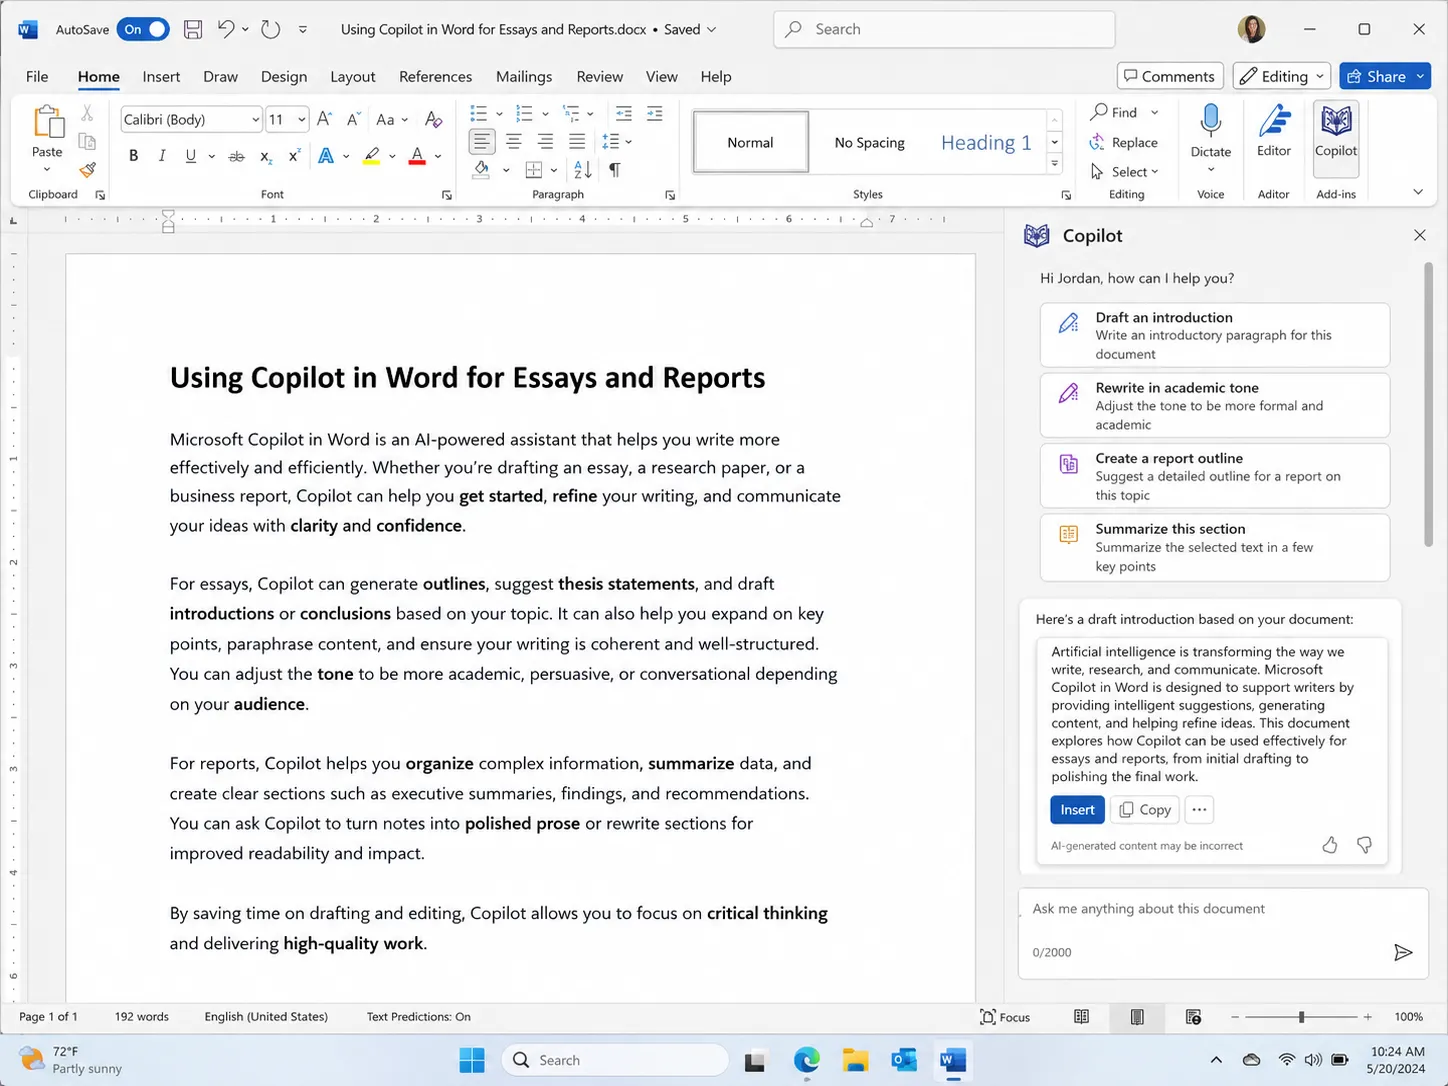Give thumbs down to Copilot draft
This screenshot has width=1448, height=1086.
1364,845
